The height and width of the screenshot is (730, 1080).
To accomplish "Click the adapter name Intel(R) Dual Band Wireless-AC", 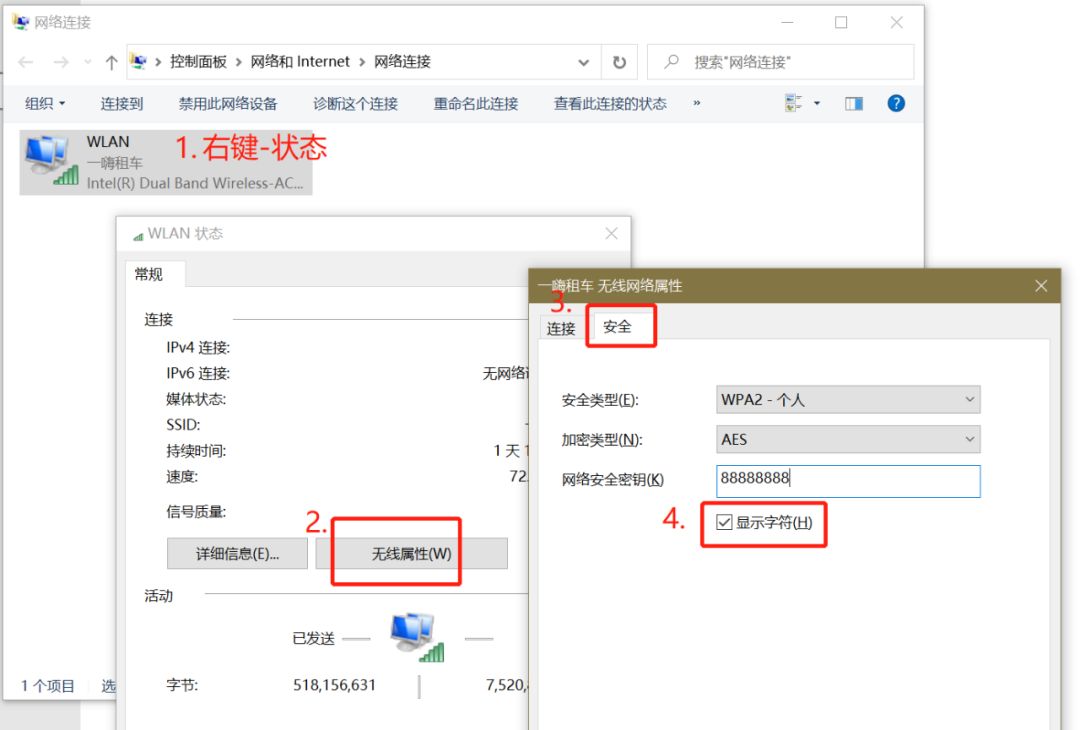I will (195, 183).
